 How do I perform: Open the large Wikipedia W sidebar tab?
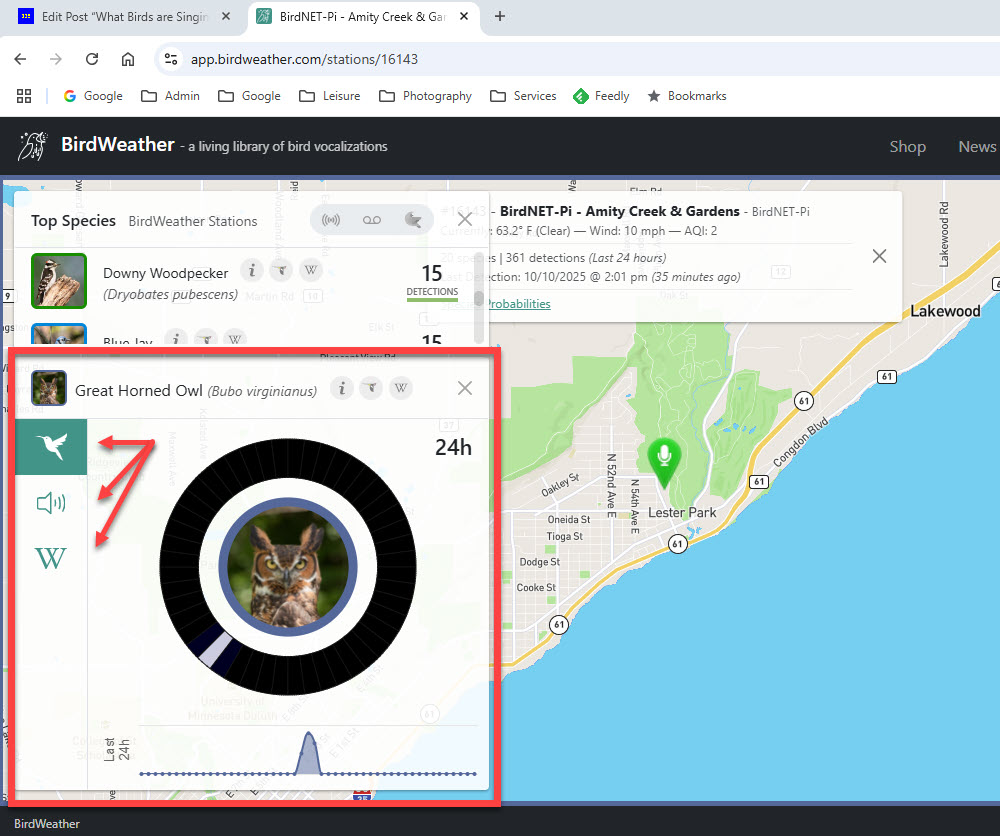(x=51, y=558)
